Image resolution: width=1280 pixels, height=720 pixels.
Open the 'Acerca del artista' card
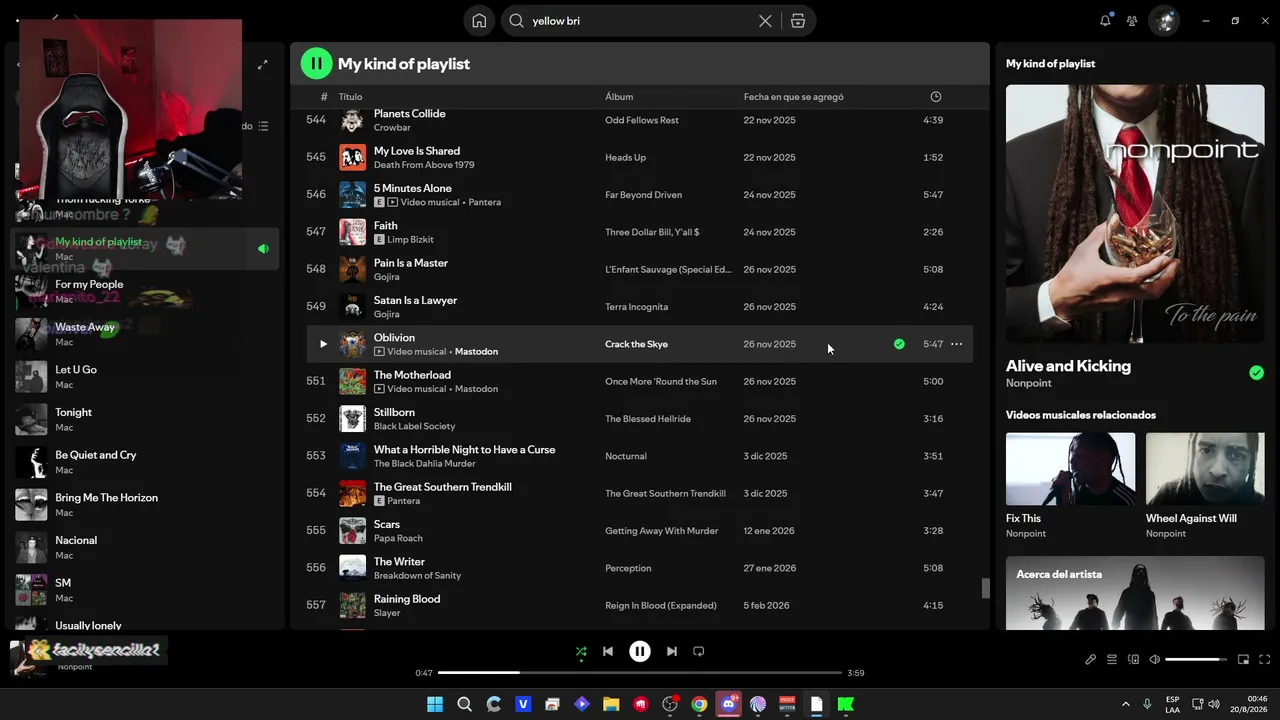click(x=1135, y=593)
